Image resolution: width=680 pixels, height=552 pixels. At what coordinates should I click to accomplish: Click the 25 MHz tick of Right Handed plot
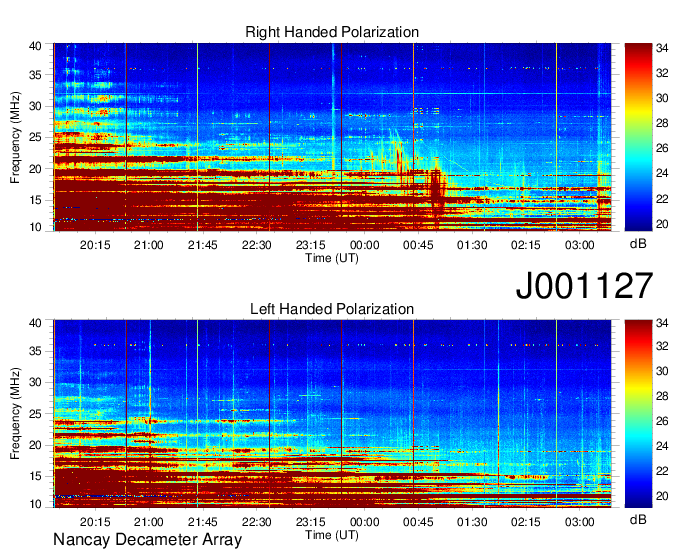[x=35, y=137]
